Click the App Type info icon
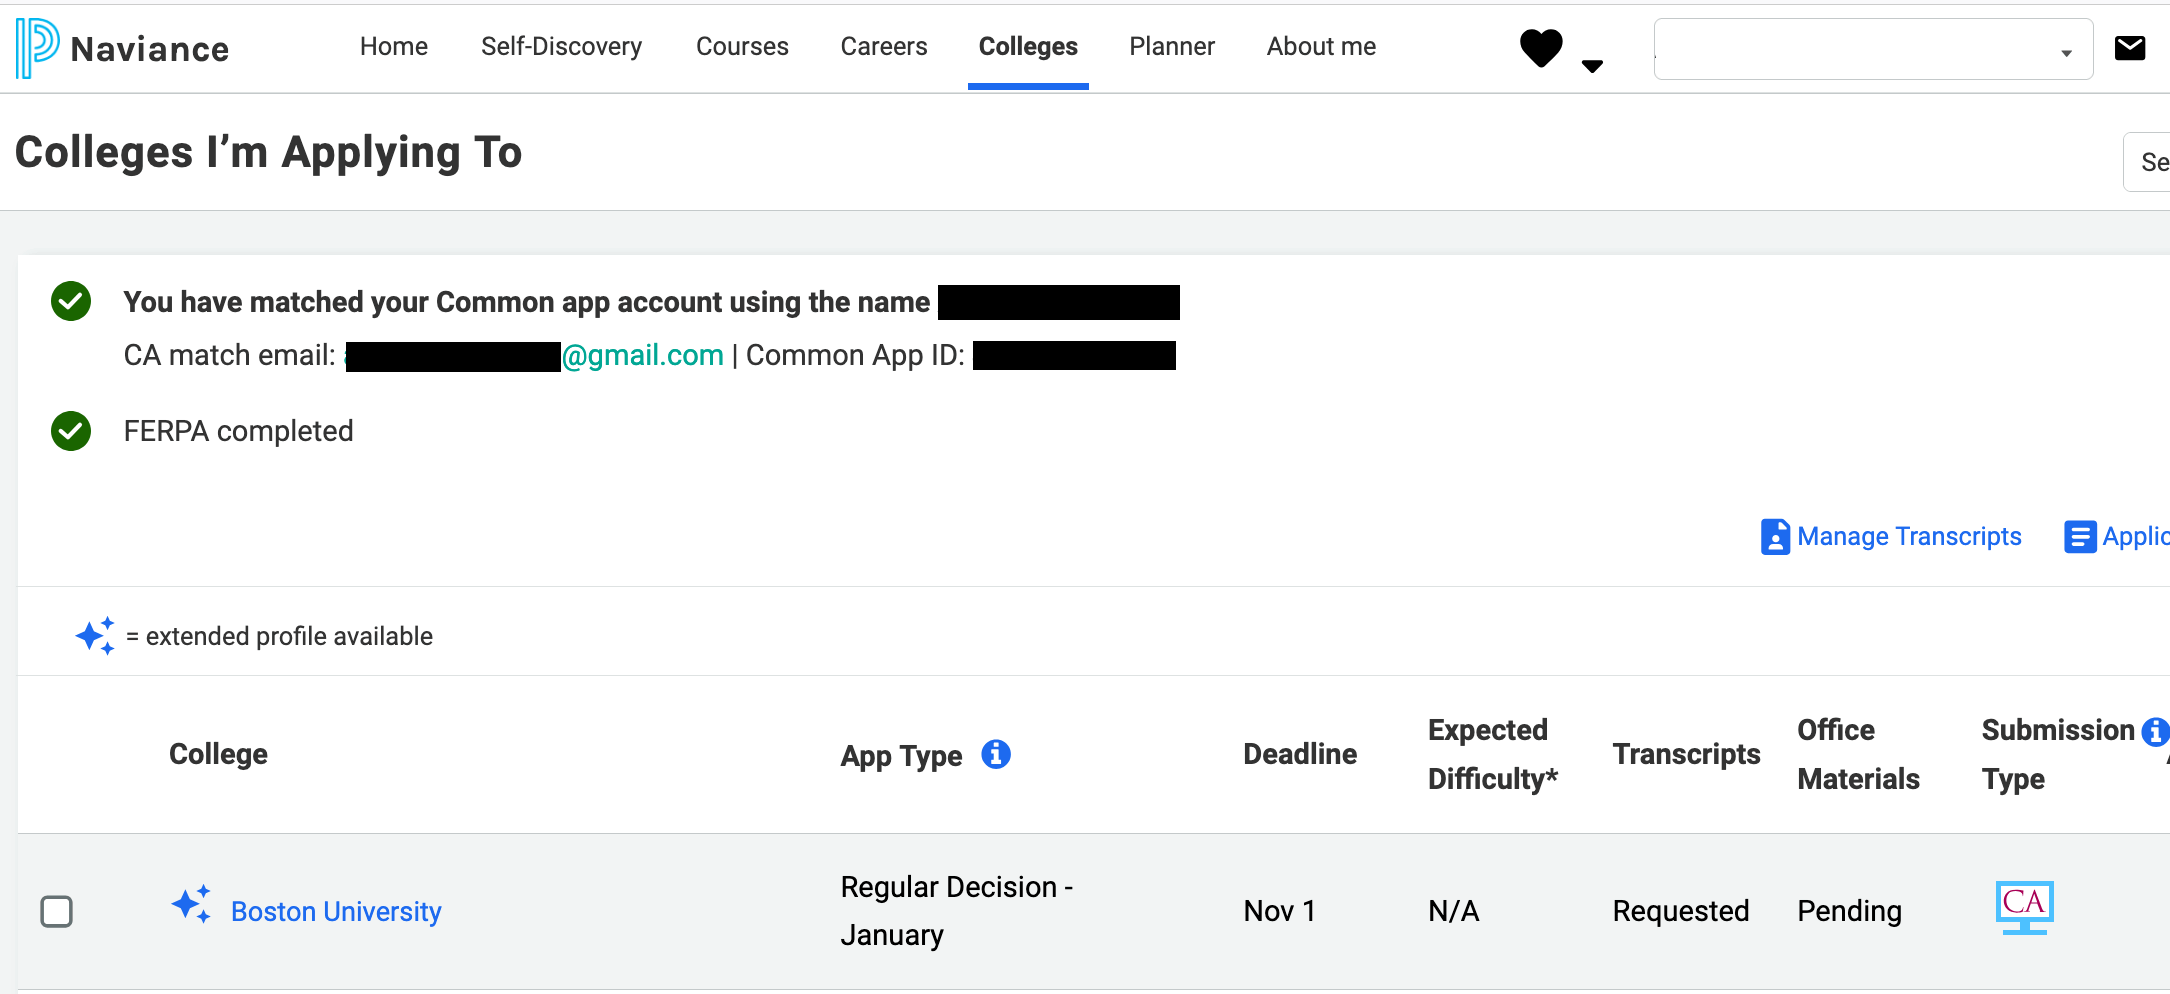2170x994 pixels. [x=996, y=754]
